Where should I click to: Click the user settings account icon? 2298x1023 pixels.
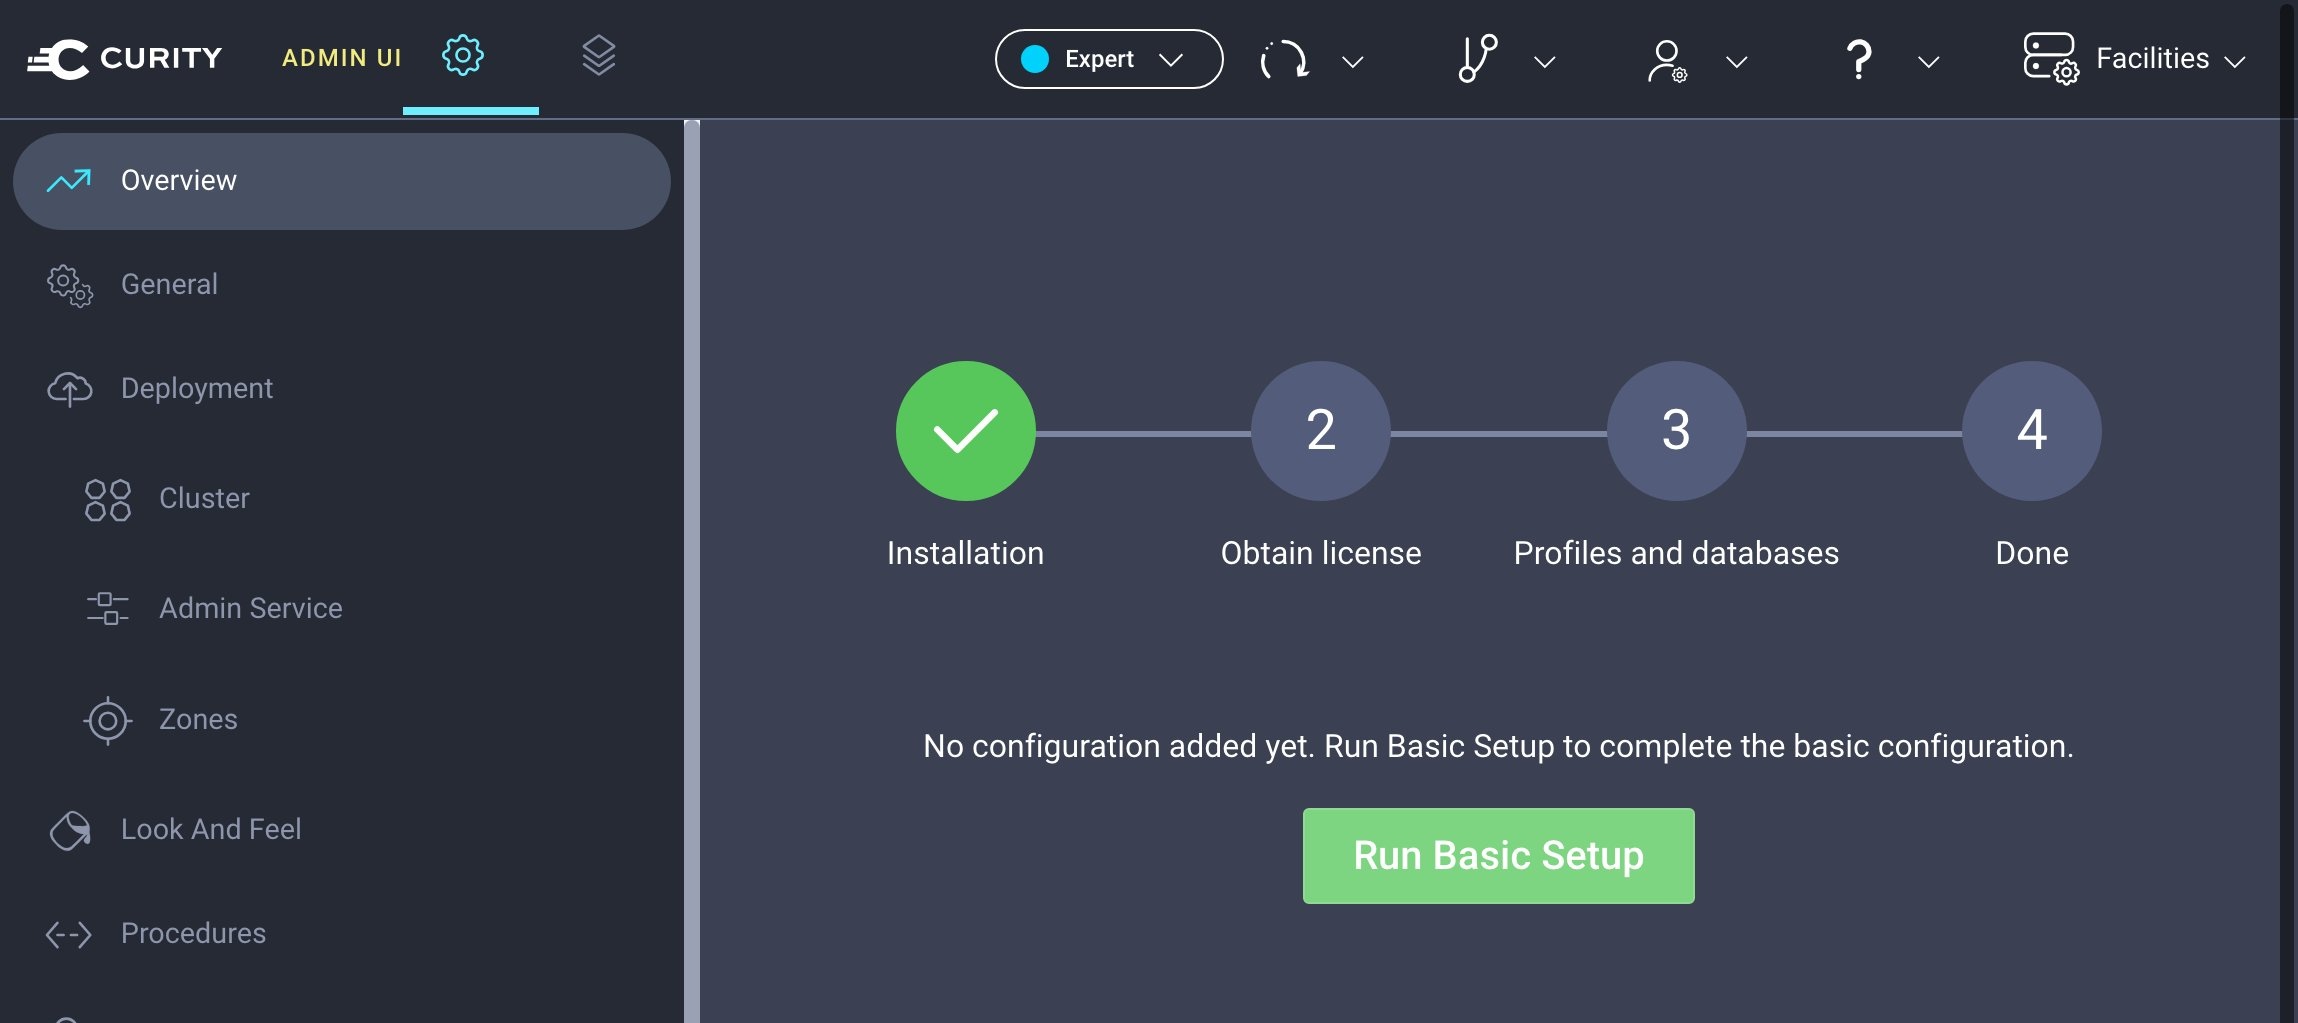[1667, 60]
